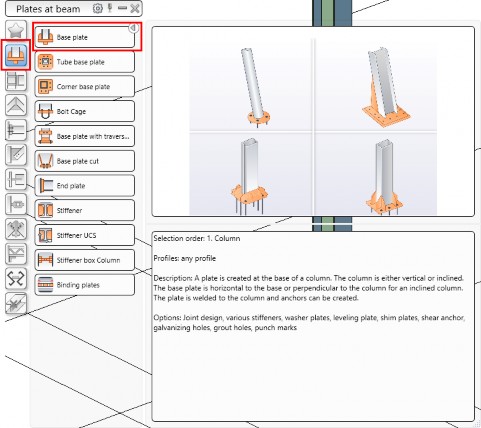Select the Stiffener joint
Screen dimensions: 481x428
coord(85,210)
